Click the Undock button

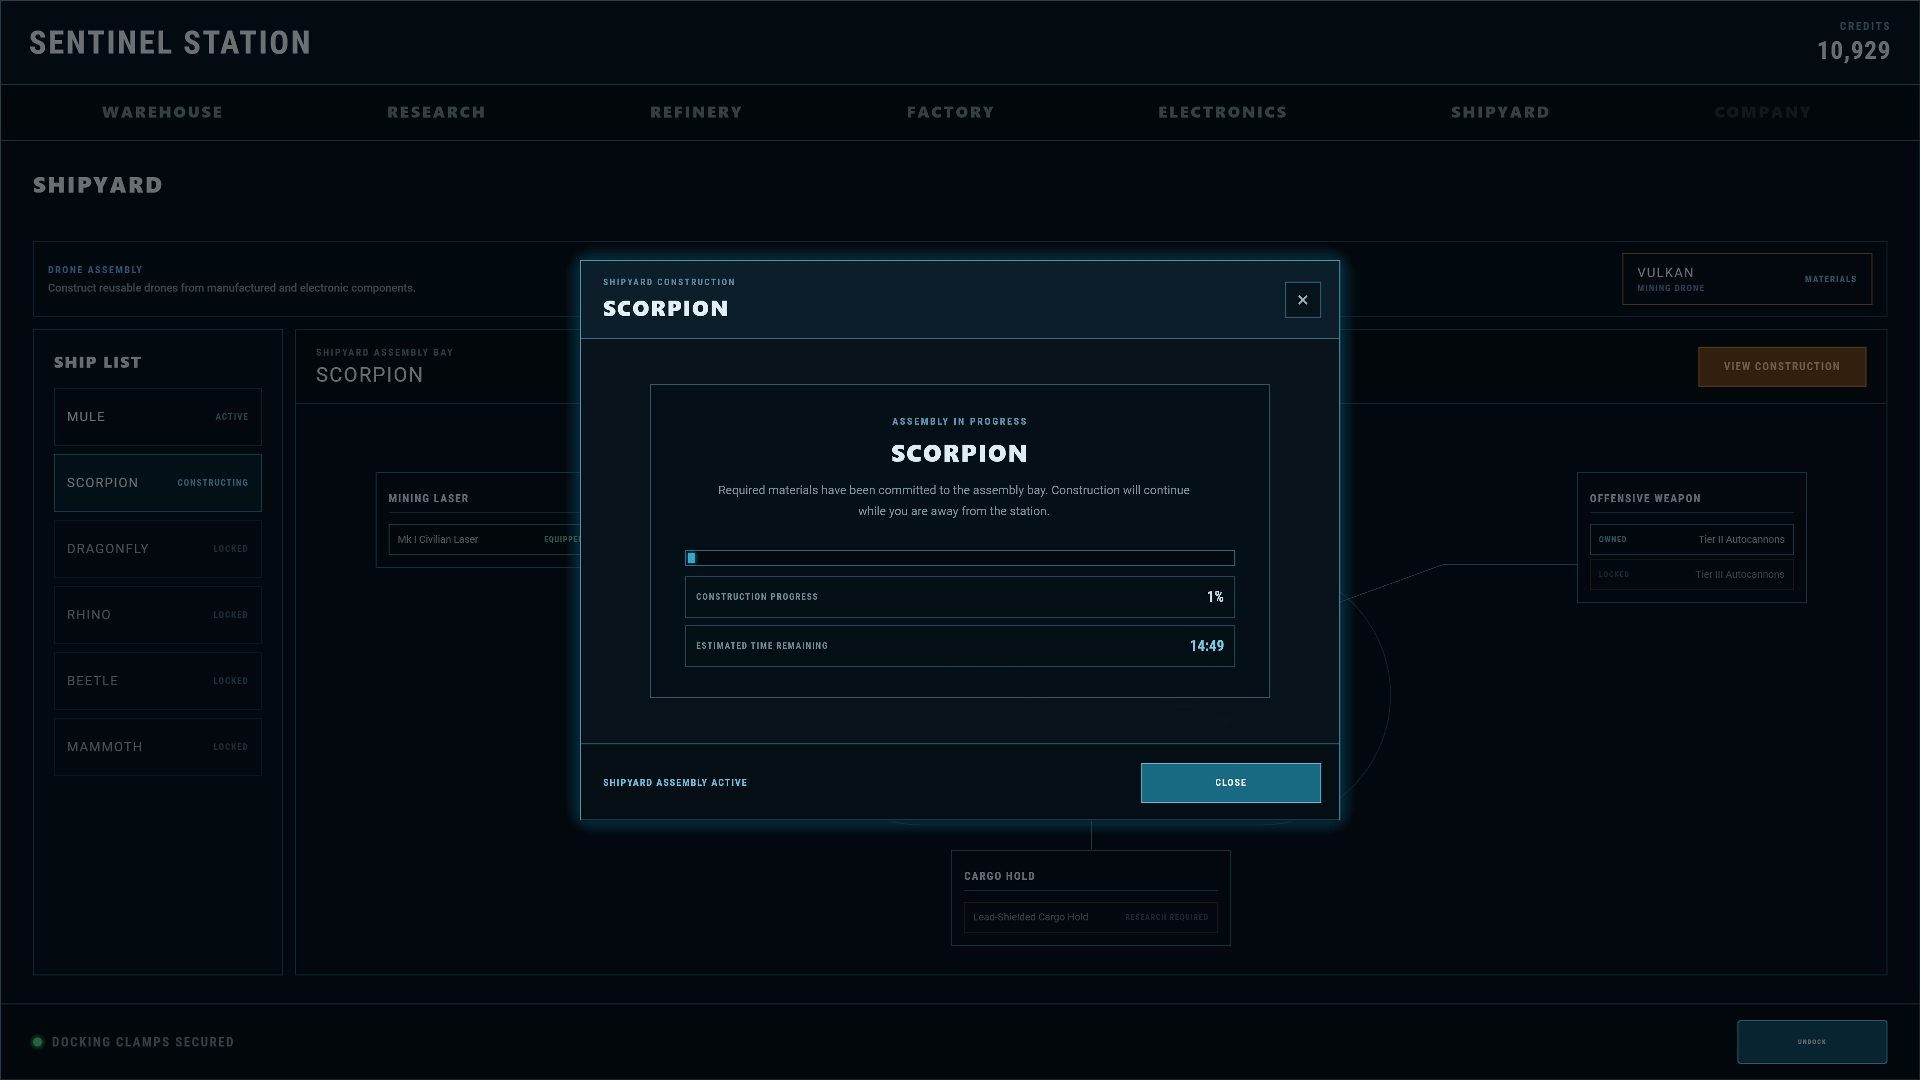1812,1042
